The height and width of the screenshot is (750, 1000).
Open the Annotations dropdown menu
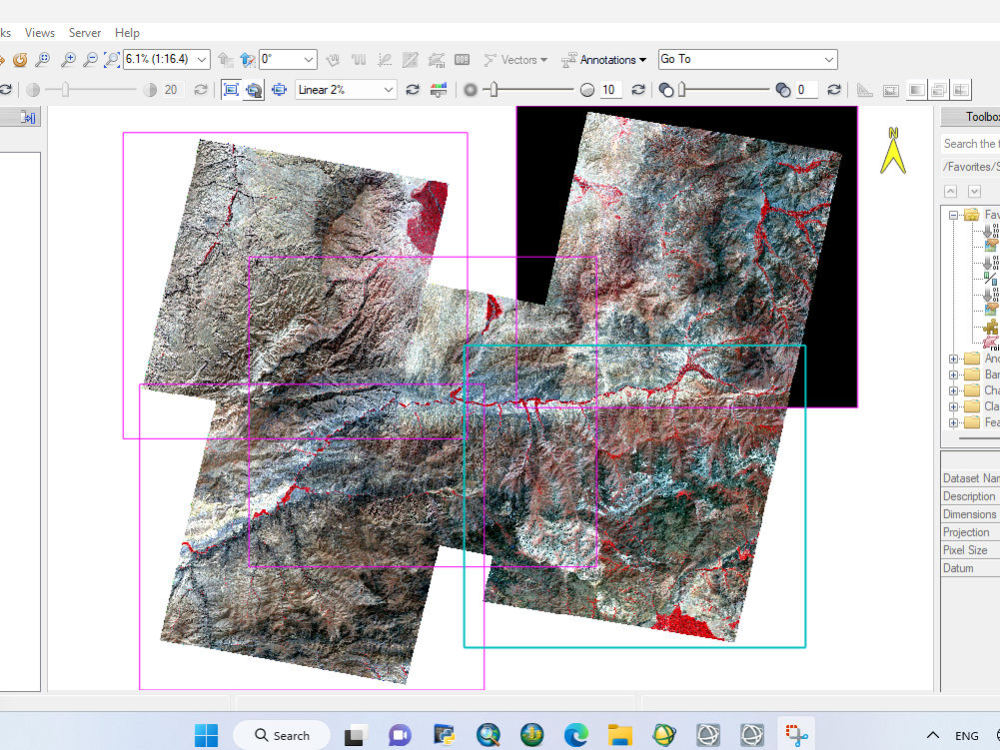pos(603,60)
